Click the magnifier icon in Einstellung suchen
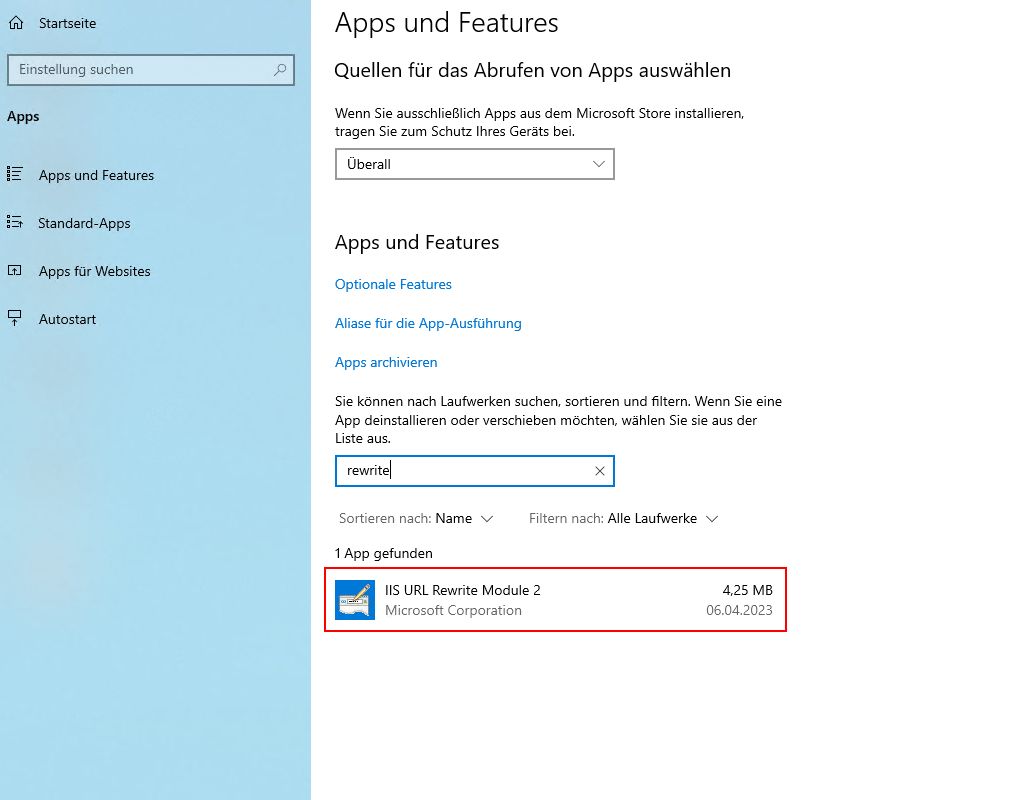This screenshot has height=800, width=1024. (280, 70)
